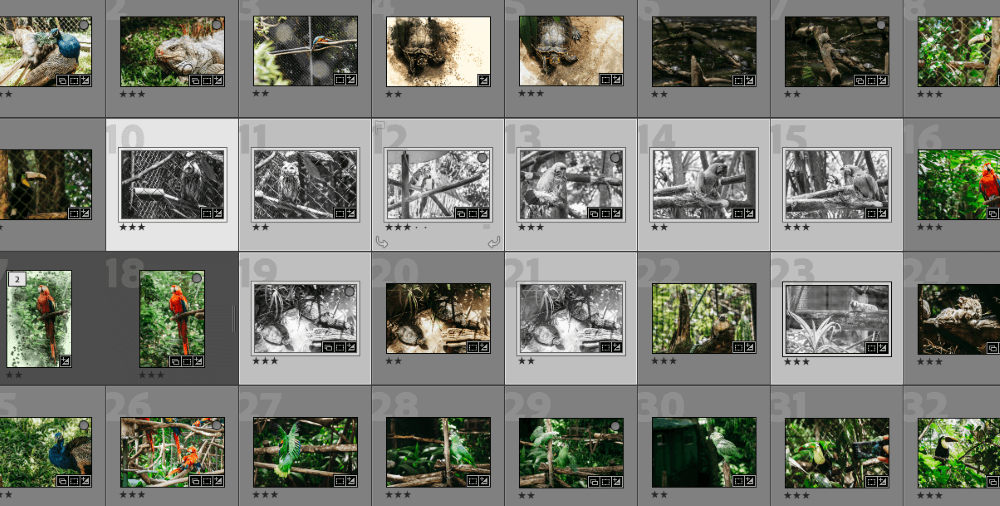The width and height of the screenshot is (1000, 506).
Task: Click the develop badge on the sepia turtle photo 4
Action: coord(483,80)
